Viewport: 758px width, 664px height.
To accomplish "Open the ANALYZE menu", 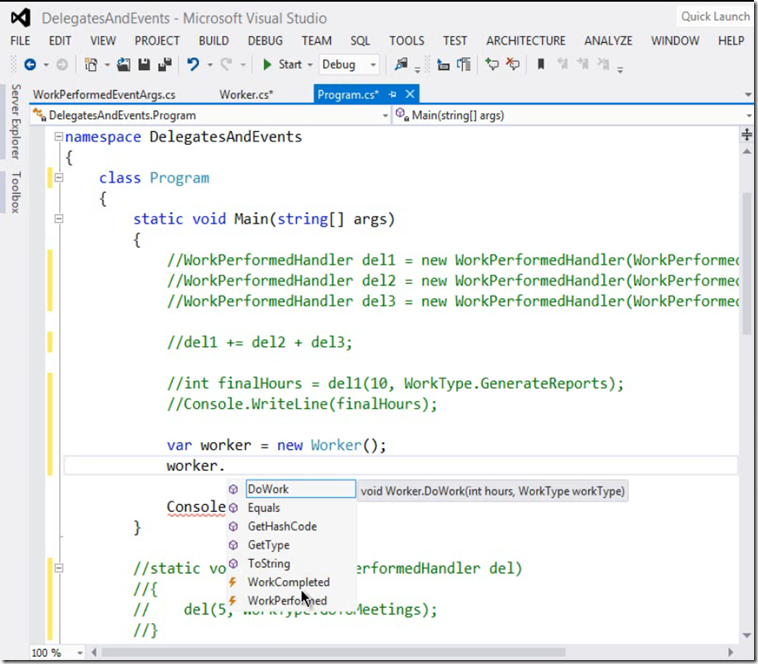I will [608, 41].
